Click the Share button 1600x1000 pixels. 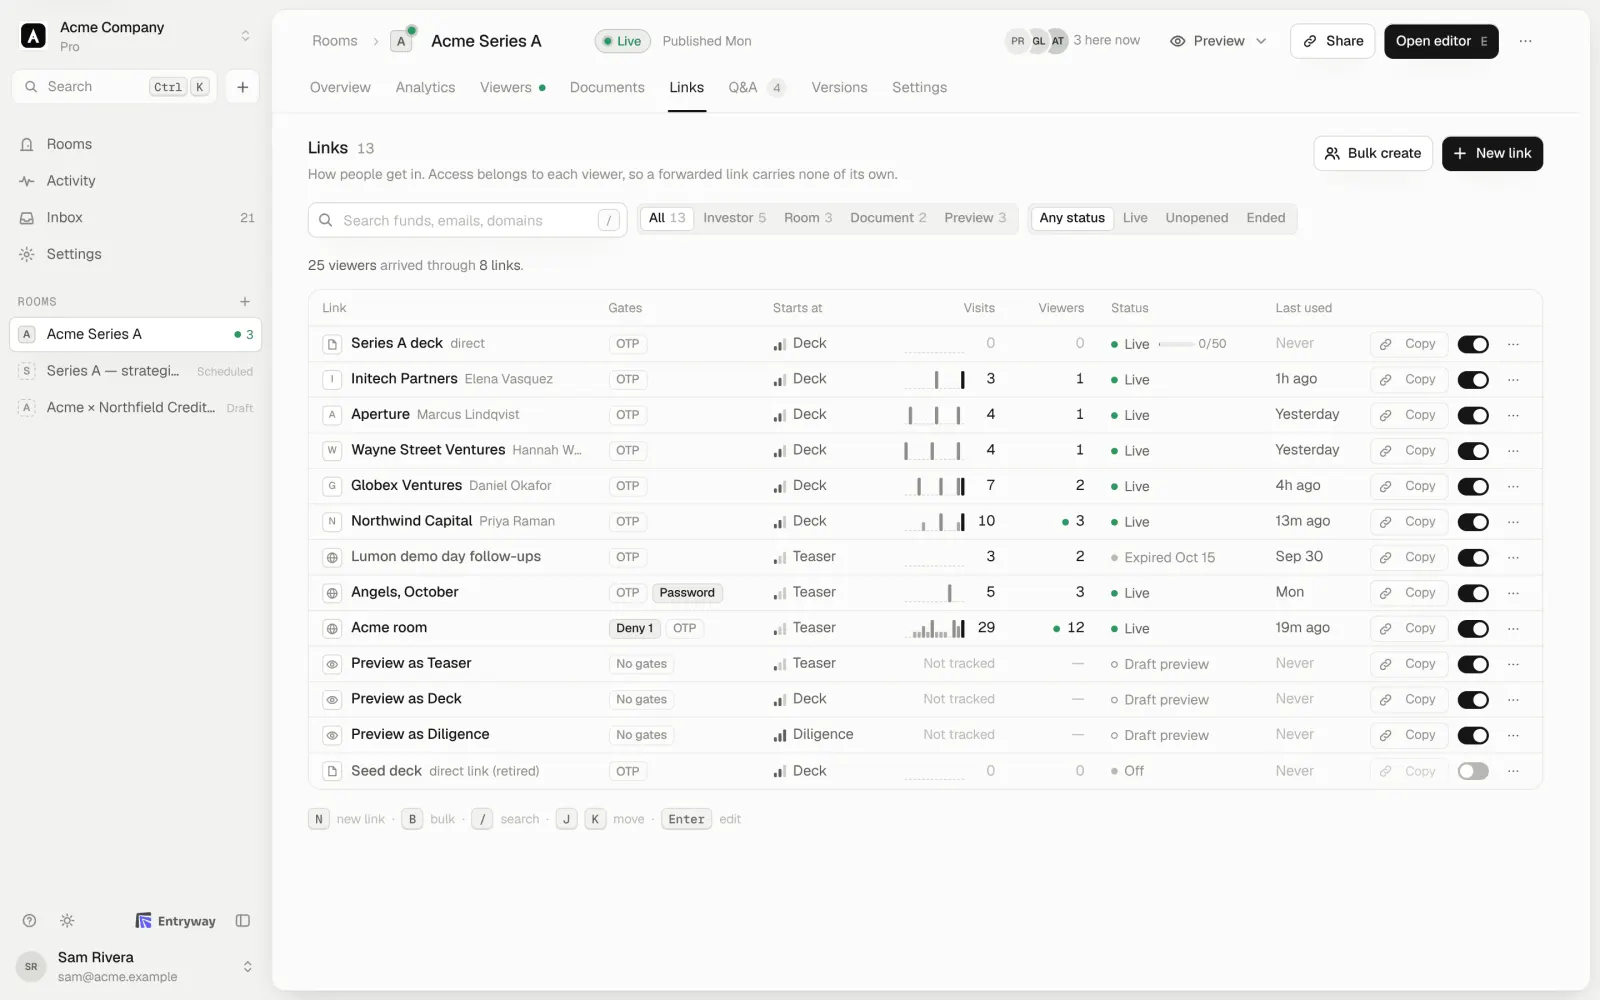tap(1333, 41)
